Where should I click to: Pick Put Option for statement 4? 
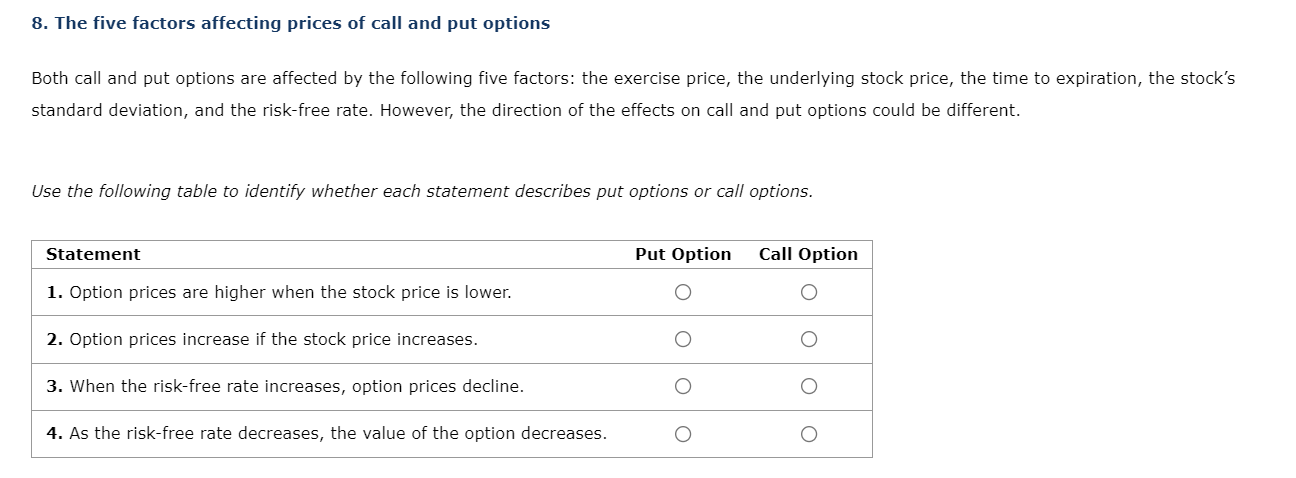pyautogui.click(x=682, y=433)
